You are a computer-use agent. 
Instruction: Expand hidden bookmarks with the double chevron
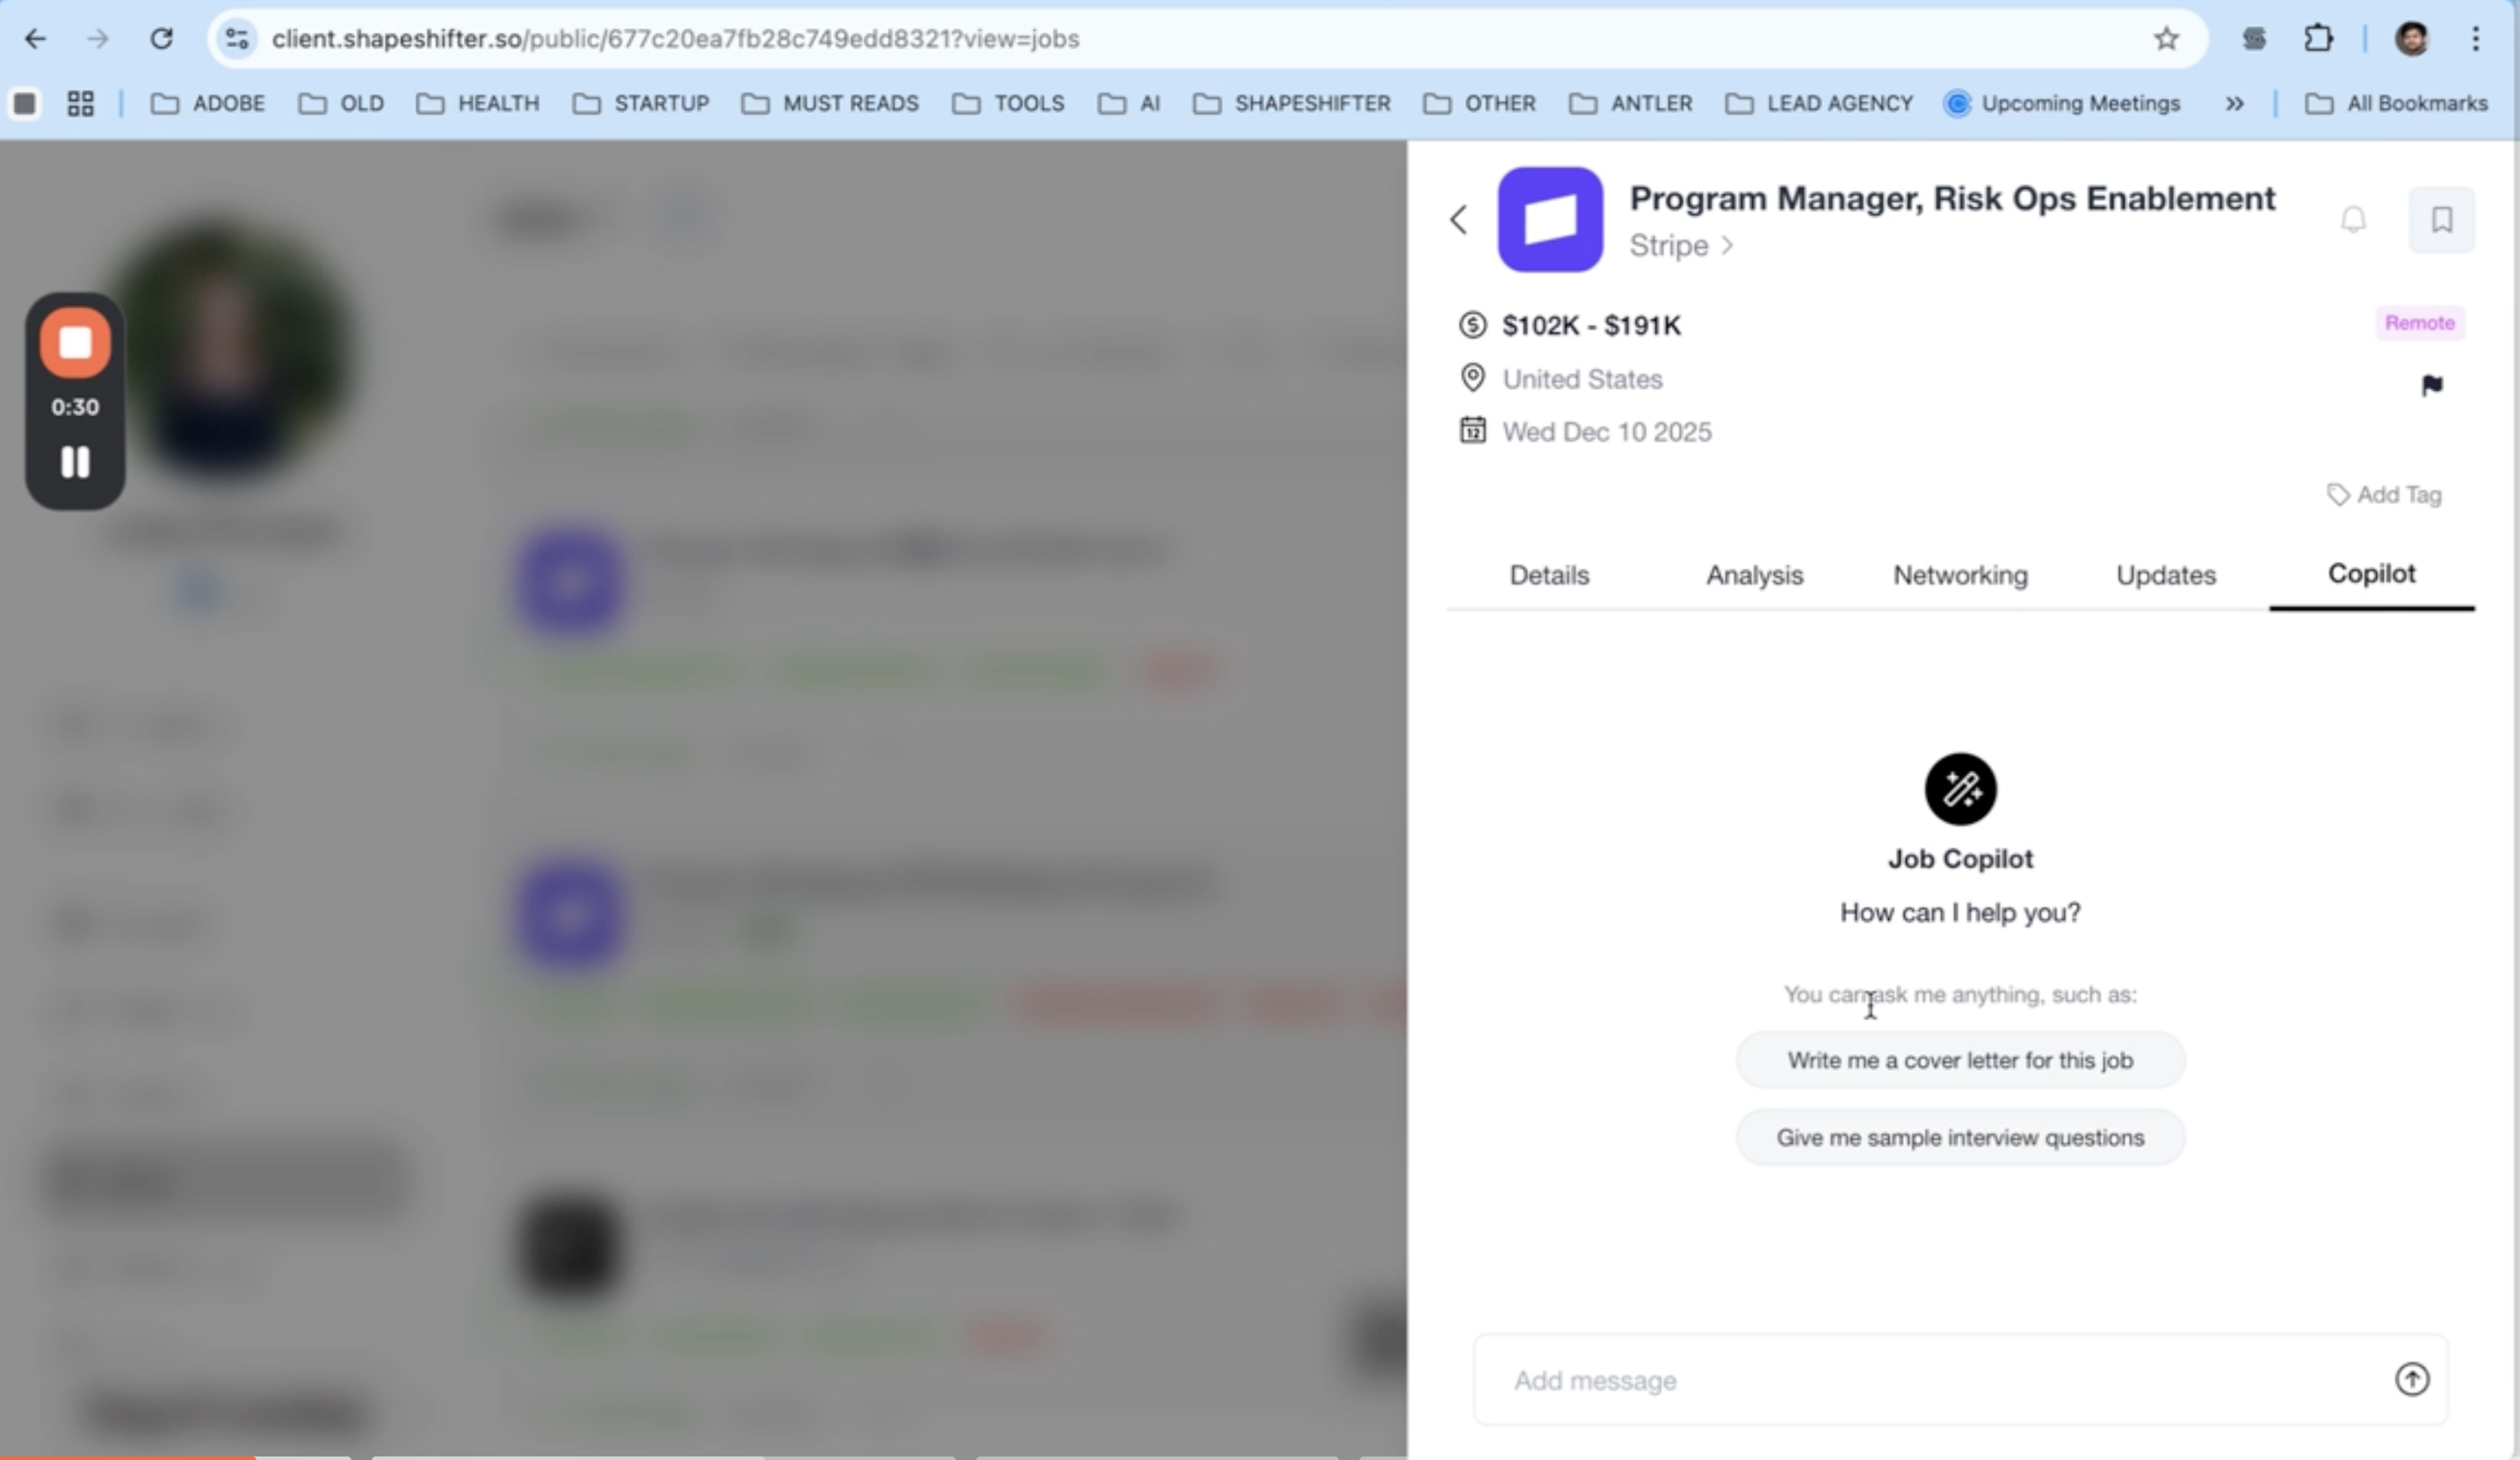pyautogui.click(x=2234, y=104)
